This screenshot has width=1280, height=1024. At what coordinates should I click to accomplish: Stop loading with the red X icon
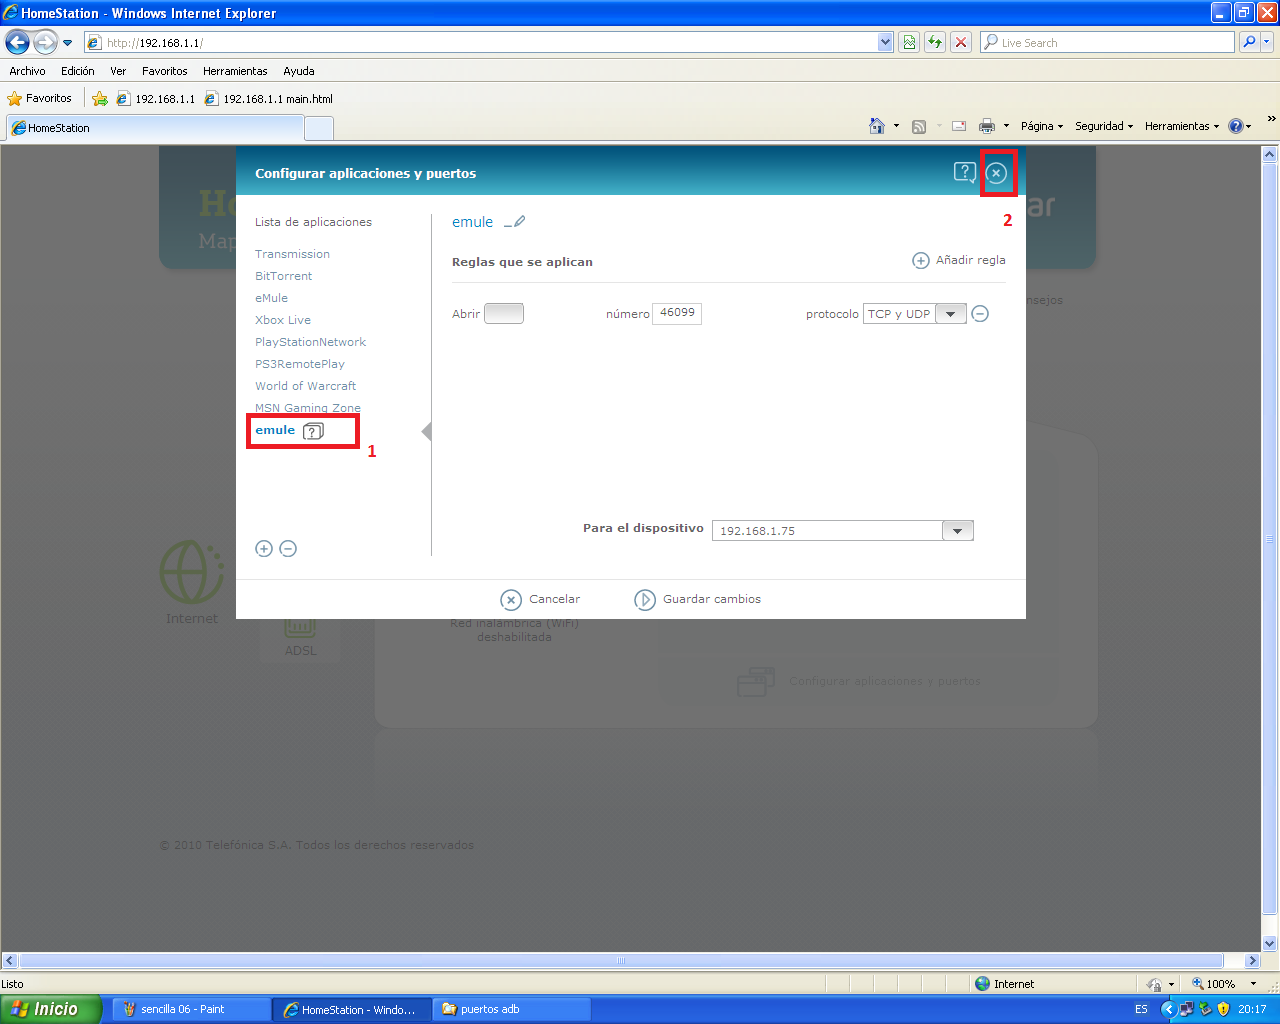point(961,42)
